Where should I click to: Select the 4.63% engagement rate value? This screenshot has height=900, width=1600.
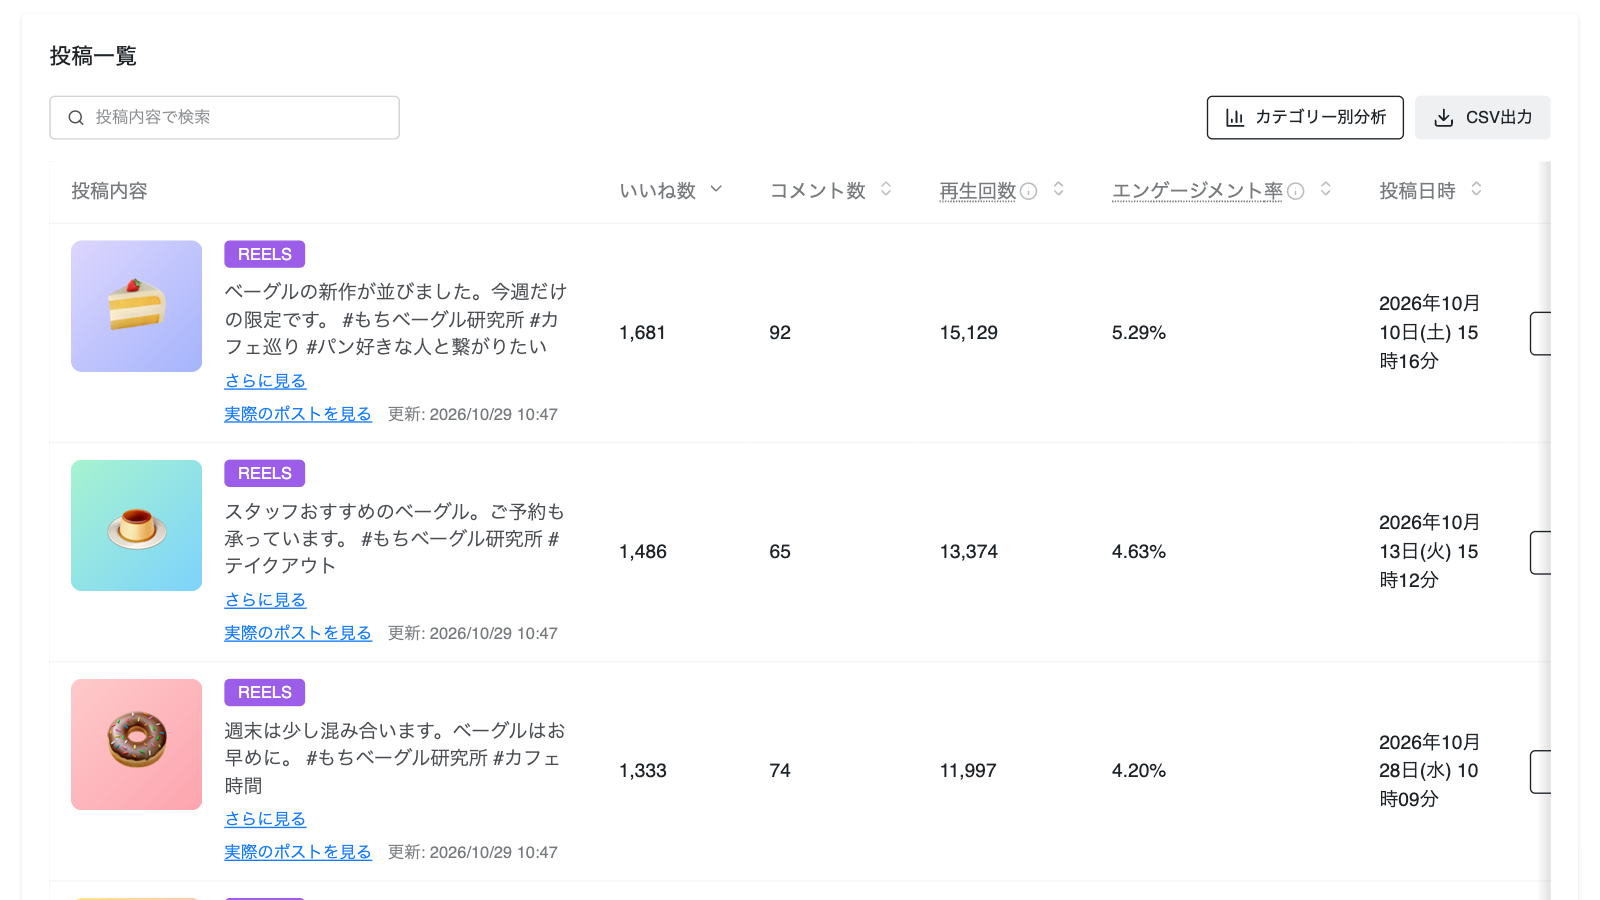(1139, 552)
